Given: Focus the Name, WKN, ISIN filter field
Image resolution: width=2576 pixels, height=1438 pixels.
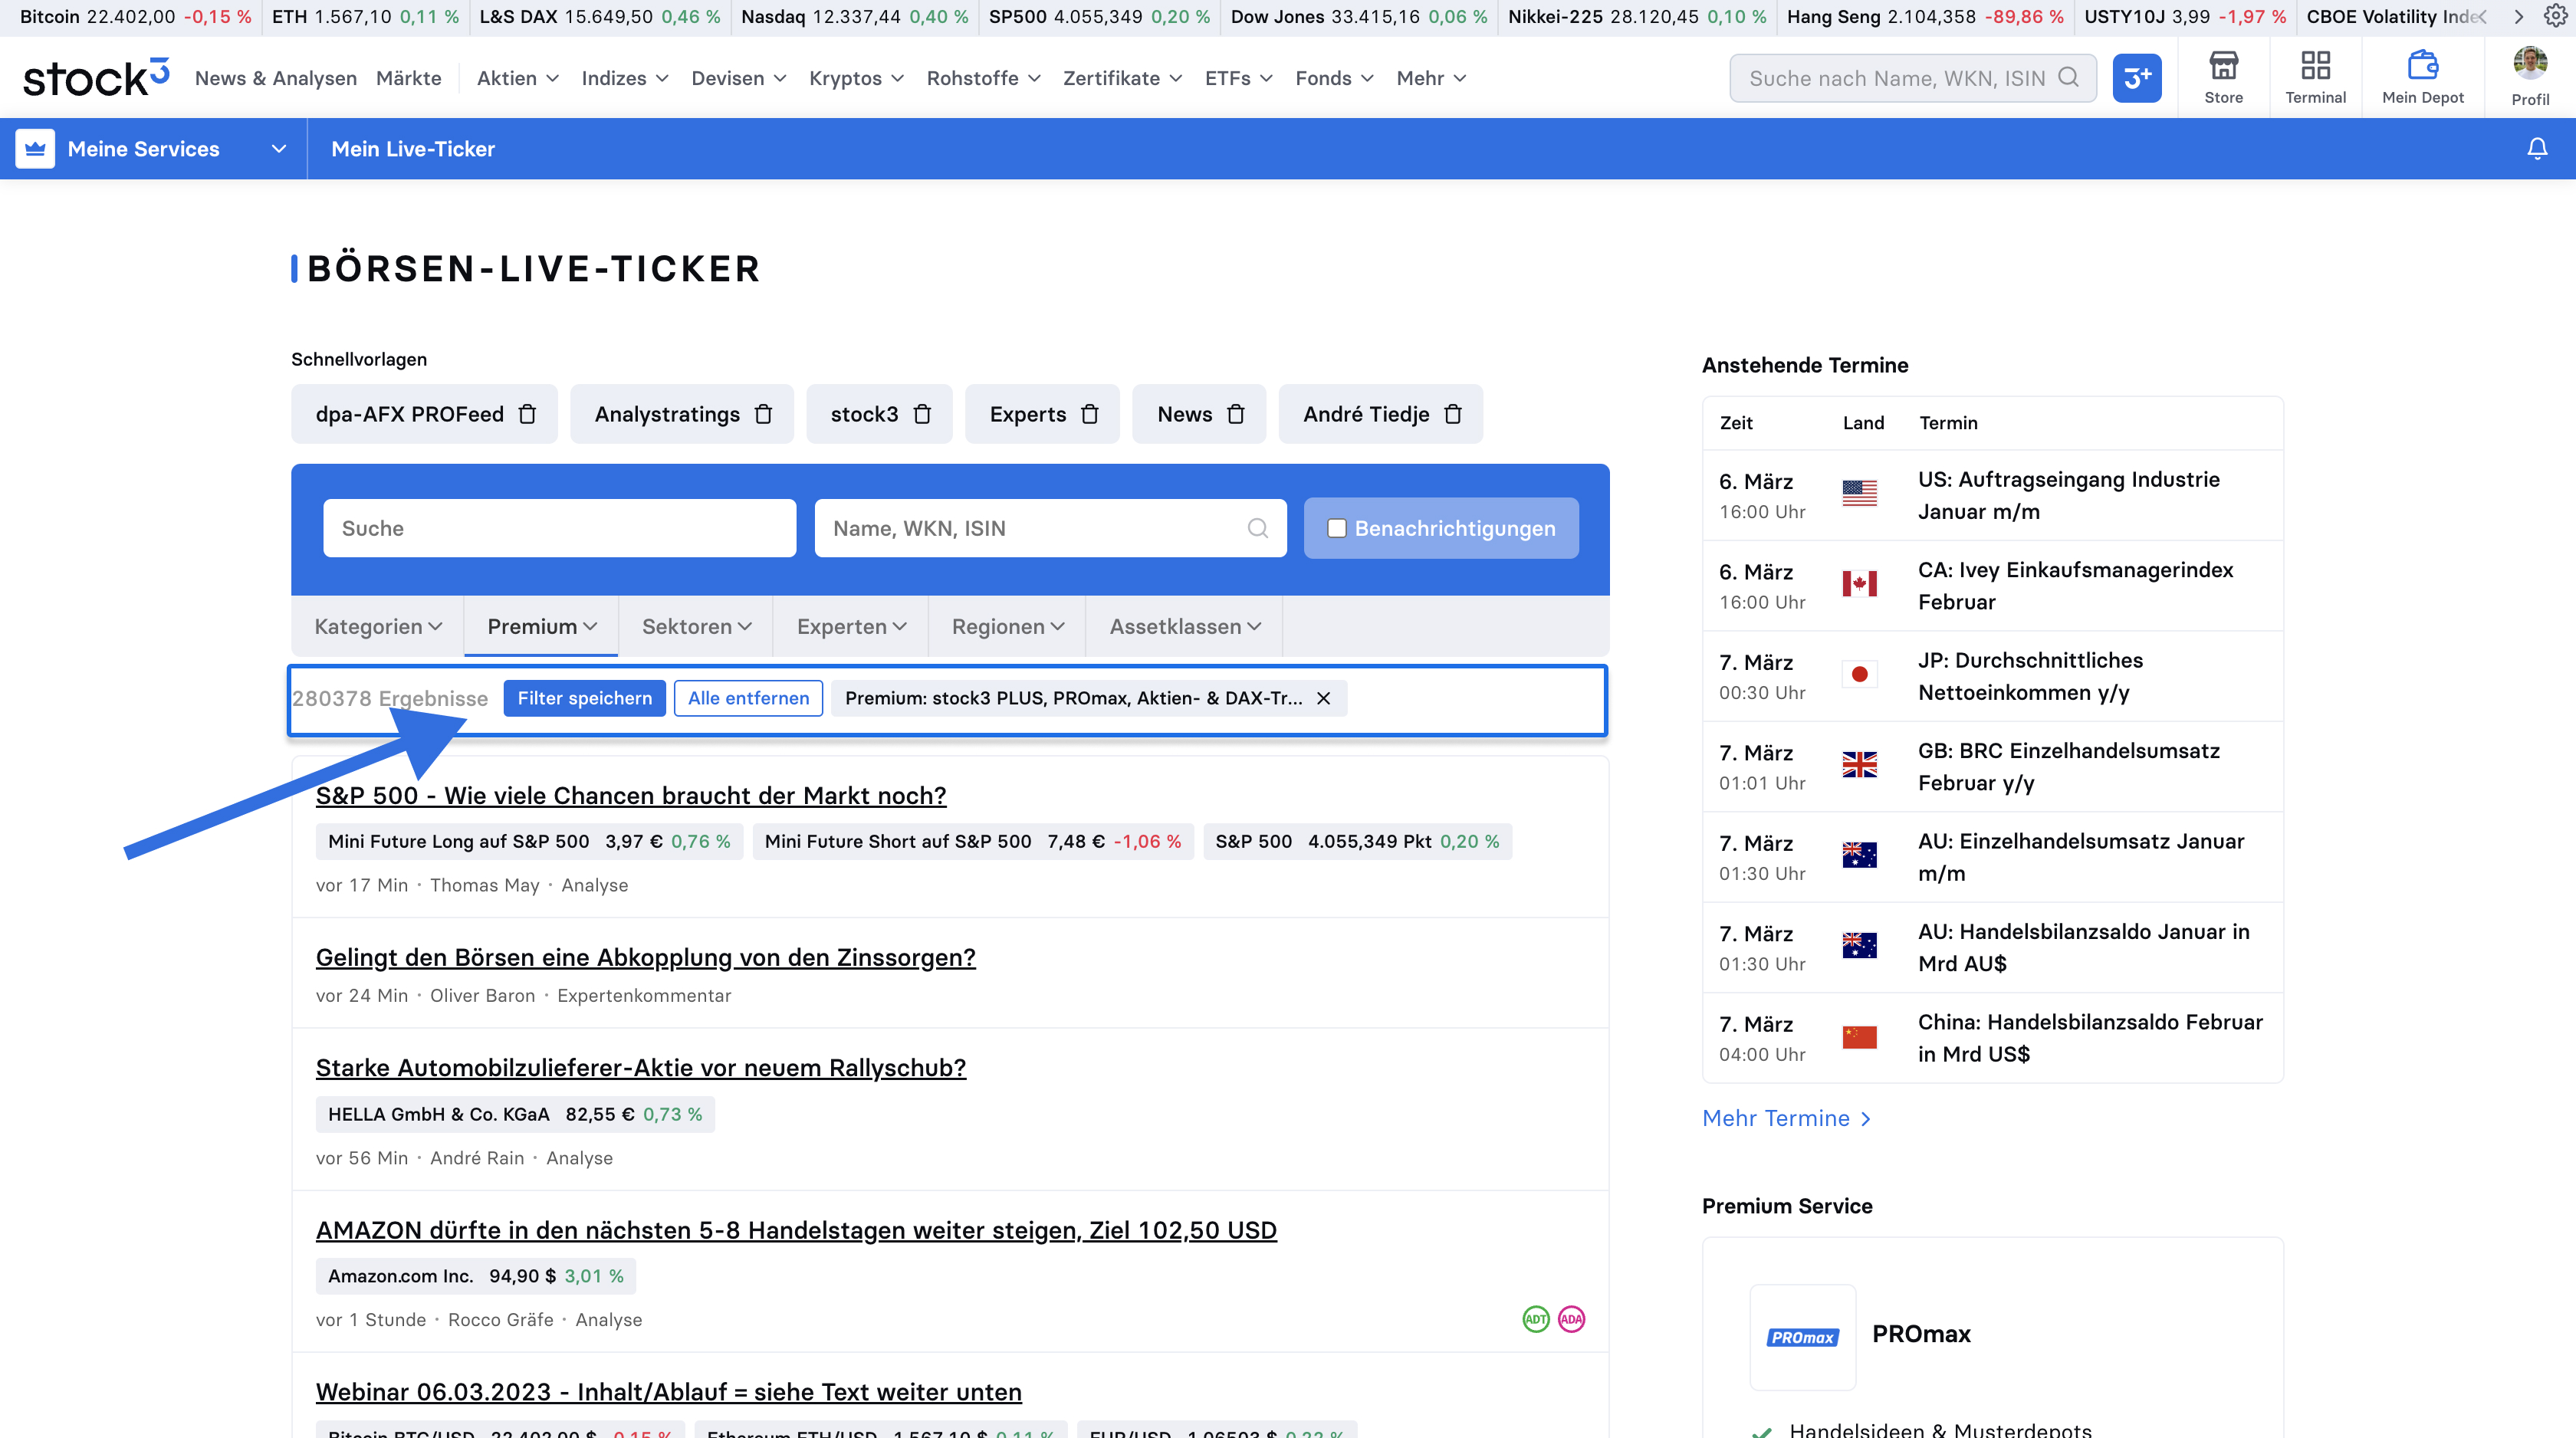Looking at the screenshot, I should (1050, 528).
